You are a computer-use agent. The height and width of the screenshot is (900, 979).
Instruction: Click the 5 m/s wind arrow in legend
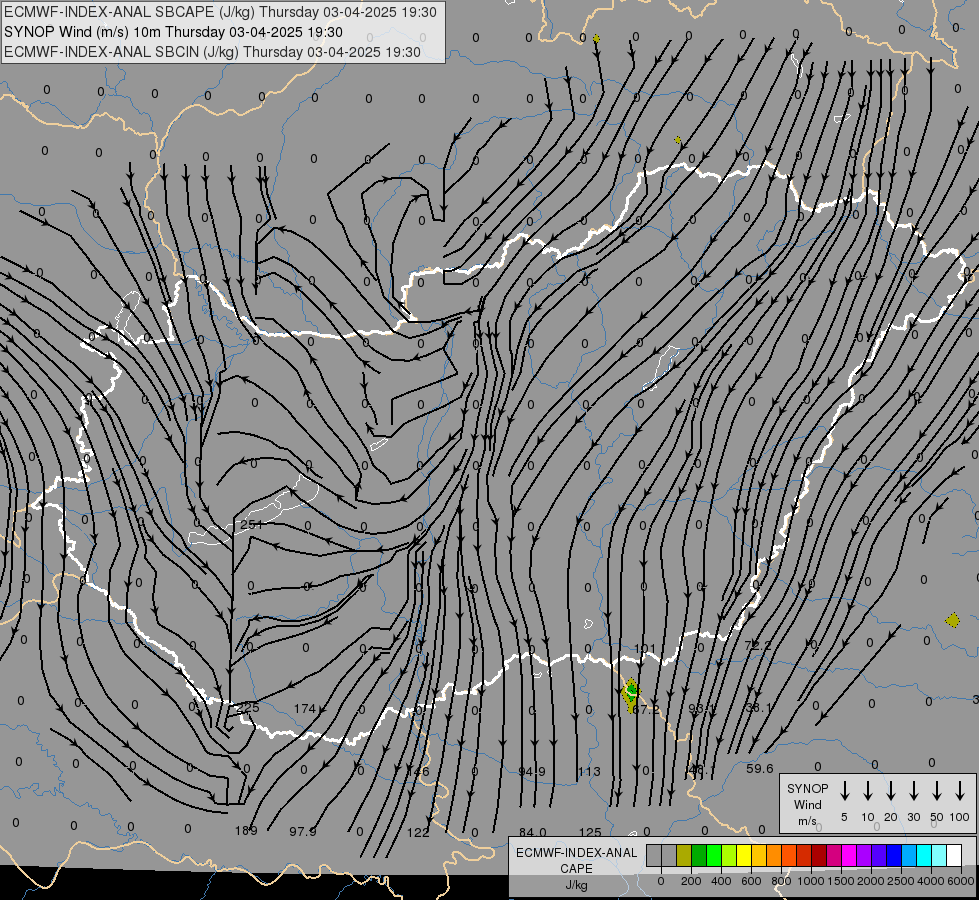(x=845, y=790)
